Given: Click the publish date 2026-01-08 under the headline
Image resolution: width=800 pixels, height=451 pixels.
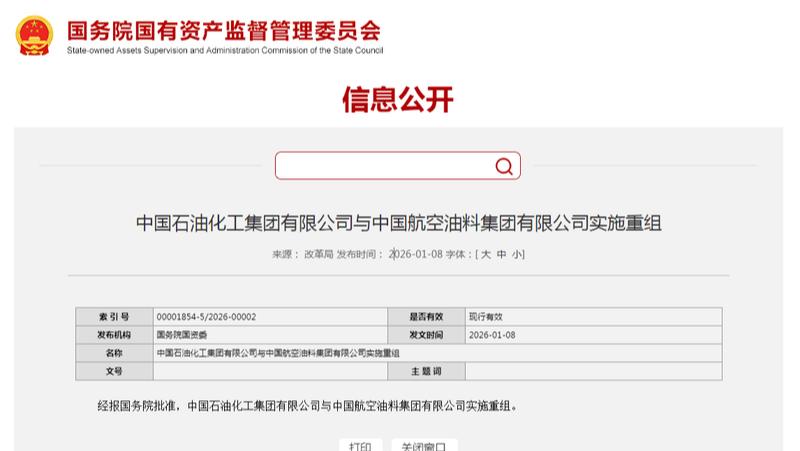Looking at the screenshot, I should pos(415,255).
